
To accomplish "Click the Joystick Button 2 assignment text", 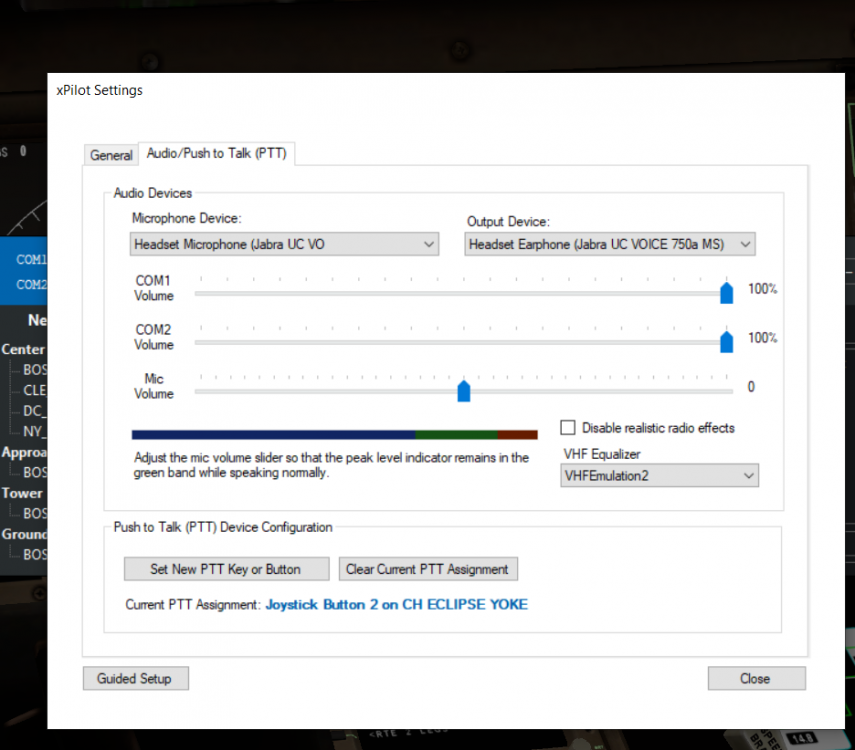I will (x=396, y=604).
